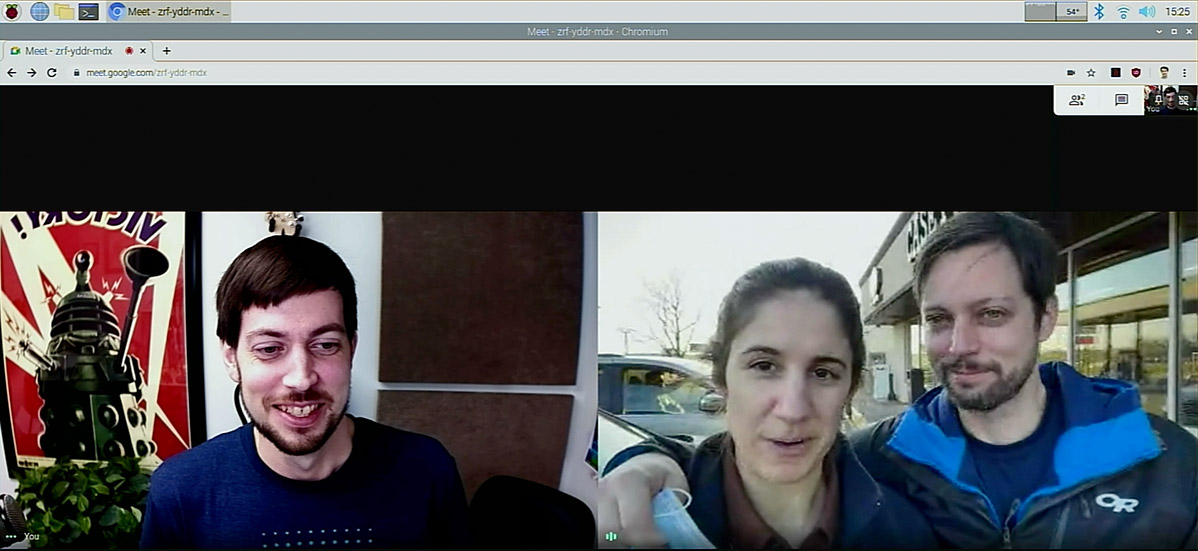This screenshot has height=551, width=1198.
Task: Maximize the Chromium window
Action: pos(1174,32)
